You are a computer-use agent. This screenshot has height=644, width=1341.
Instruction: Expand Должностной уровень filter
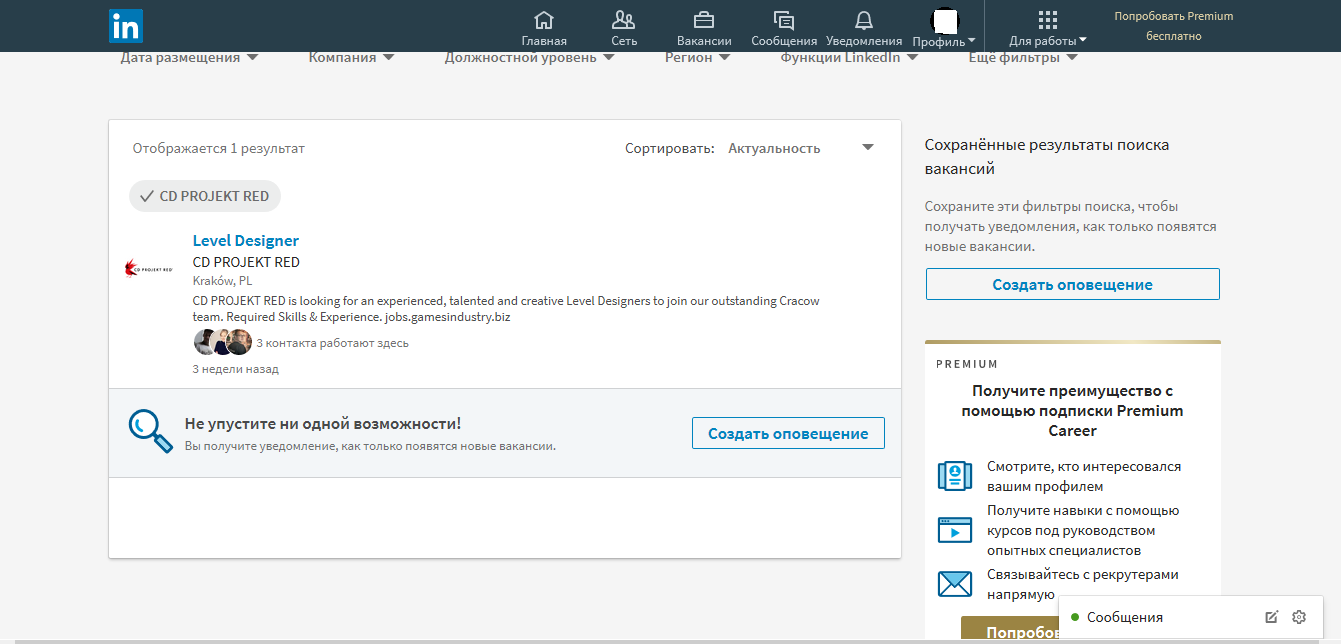529,57
